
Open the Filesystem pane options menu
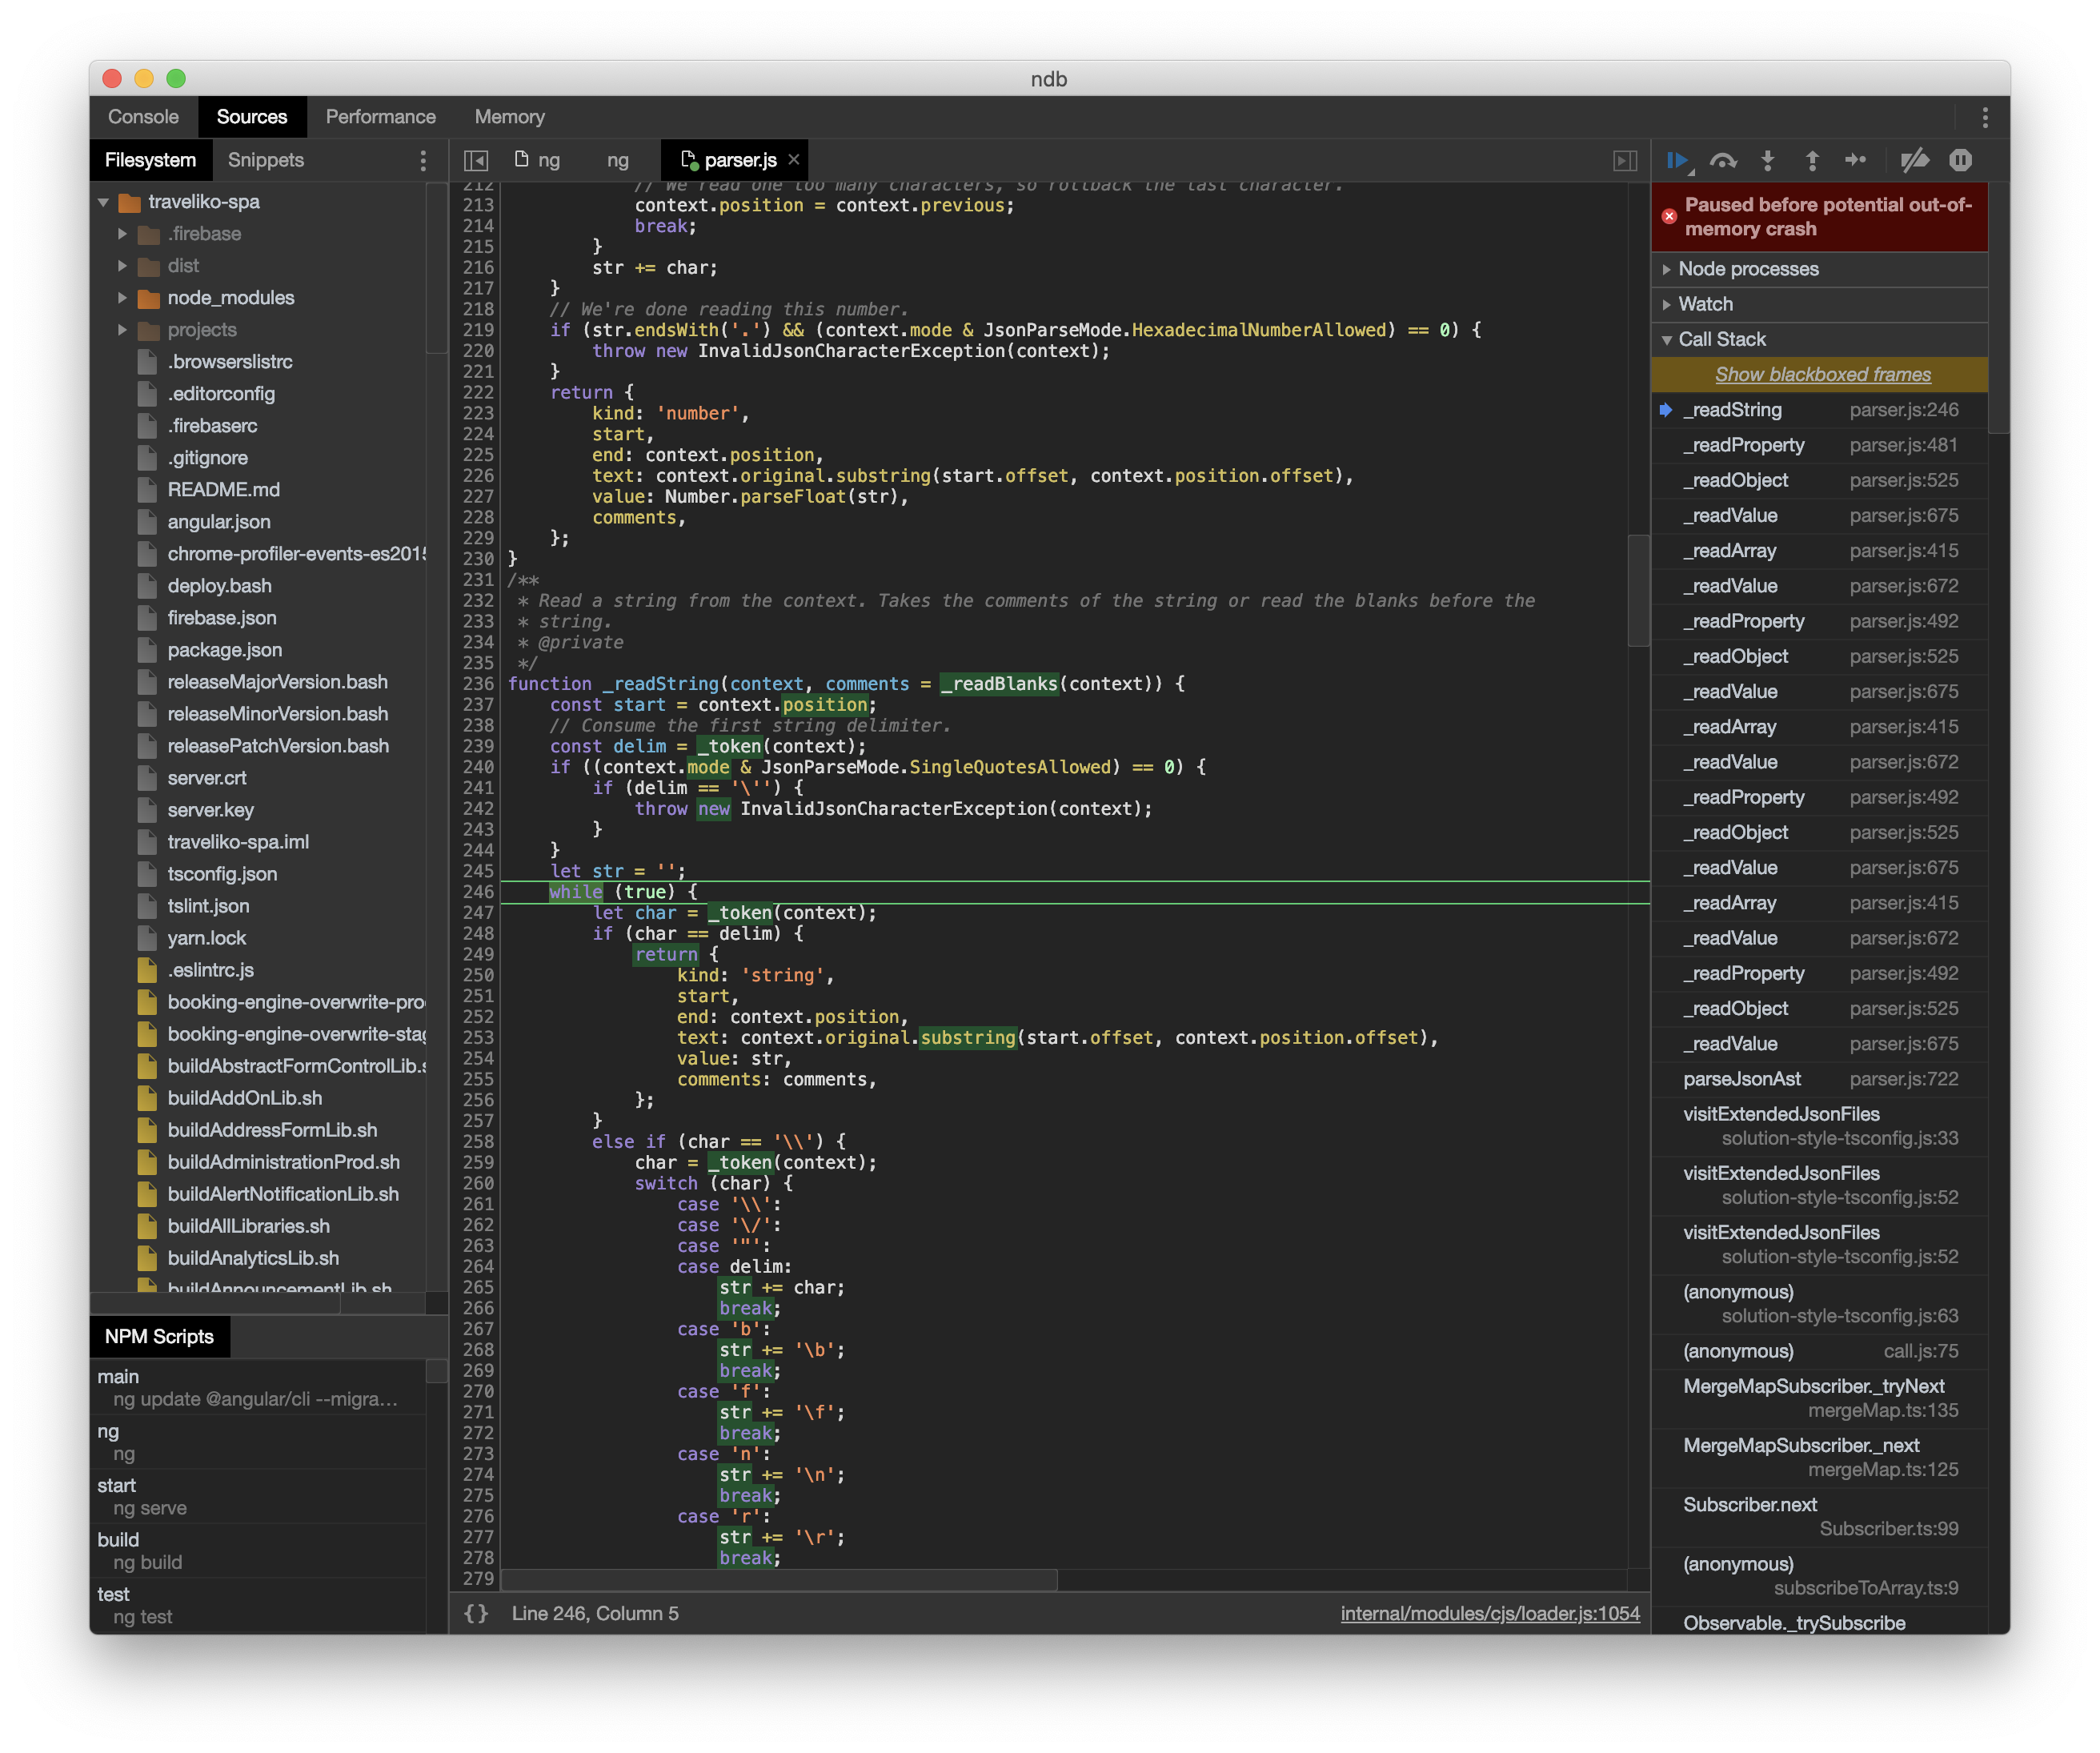click(423, 161)
